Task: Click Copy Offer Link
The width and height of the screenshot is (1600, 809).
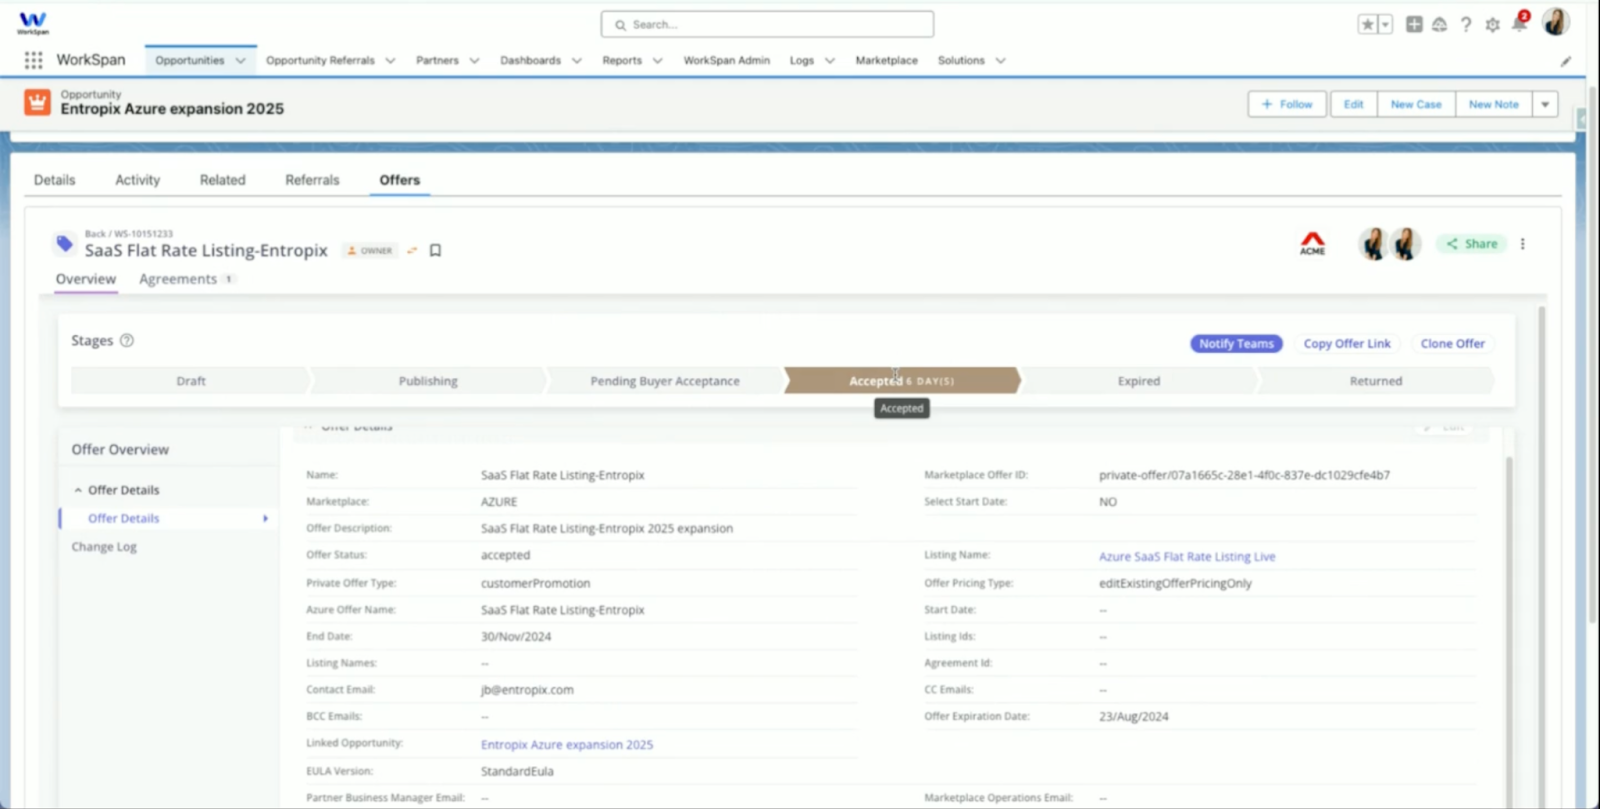Action: 1347,344
